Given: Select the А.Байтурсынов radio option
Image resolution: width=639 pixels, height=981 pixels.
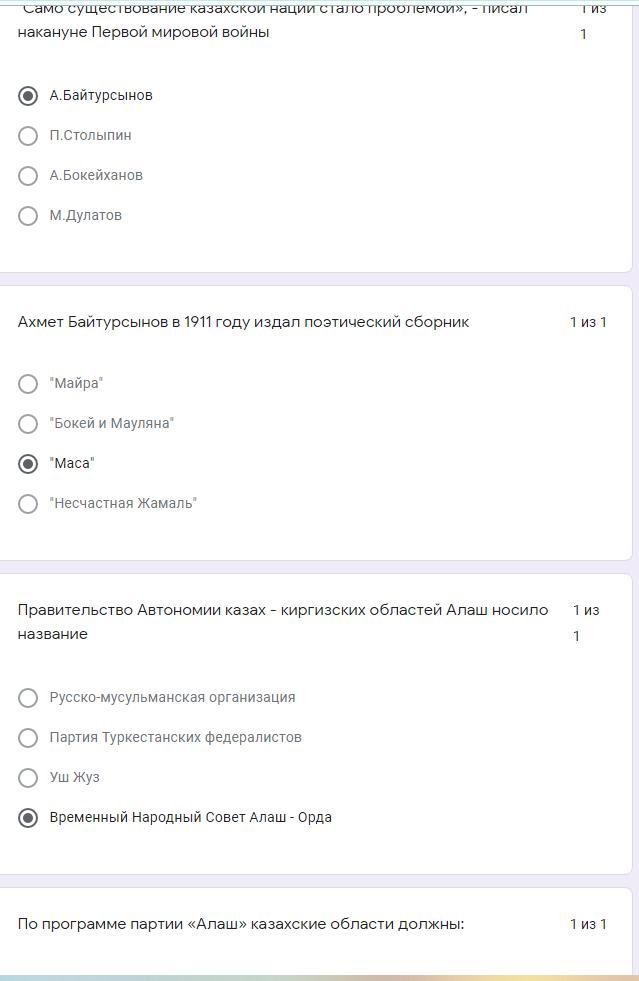Looking at the screenshot, I should (28, 96).
